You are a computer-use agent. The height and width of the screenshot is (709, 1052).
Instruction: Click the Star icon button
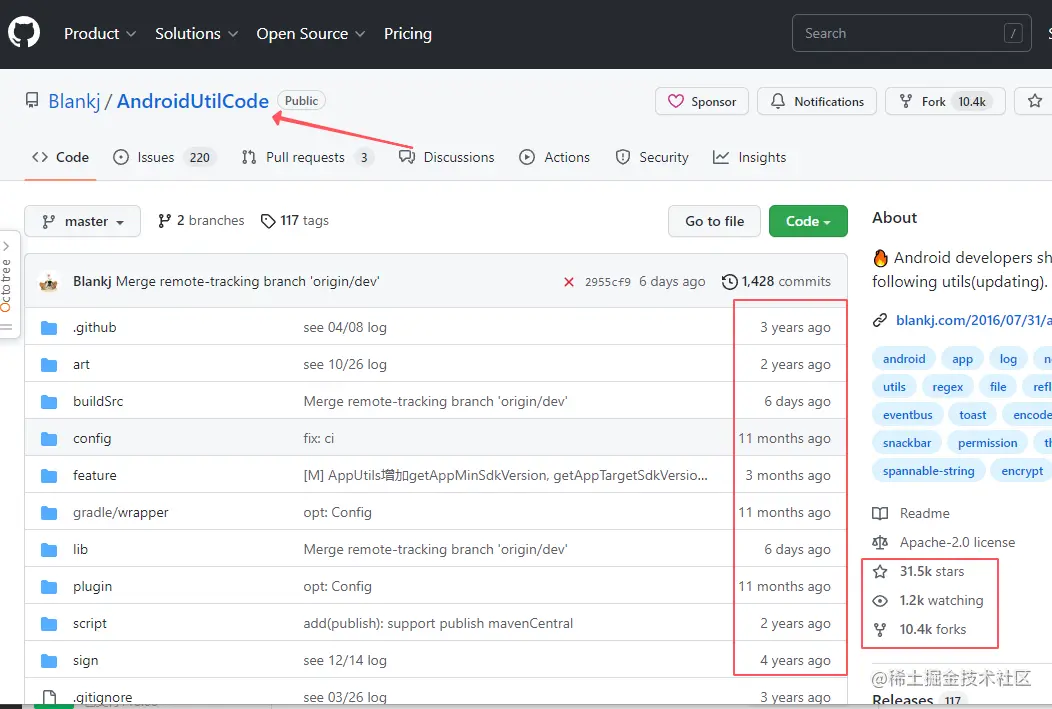pos(1035,101)
